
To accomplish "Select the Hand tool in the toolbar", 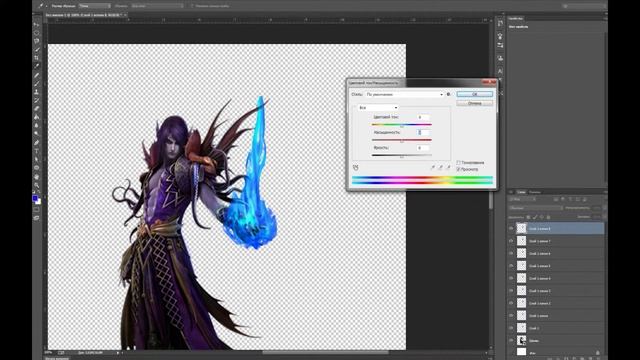I will coord(36,176).
